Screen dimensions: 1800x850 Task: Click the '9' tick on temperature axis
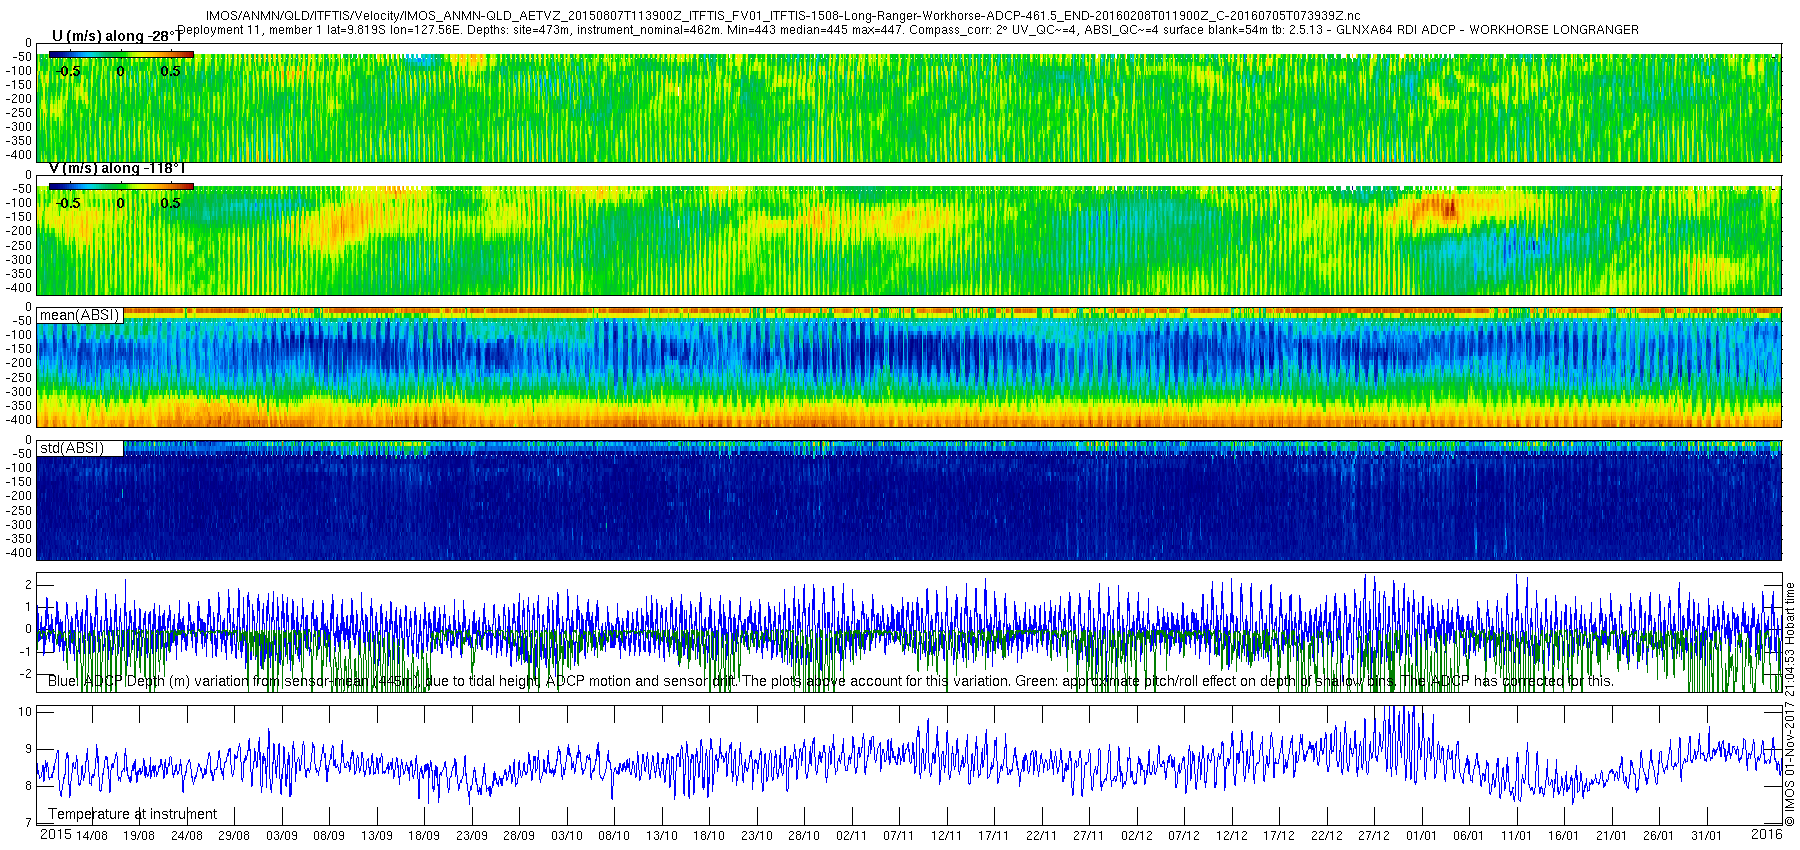[x=29, y=749]
